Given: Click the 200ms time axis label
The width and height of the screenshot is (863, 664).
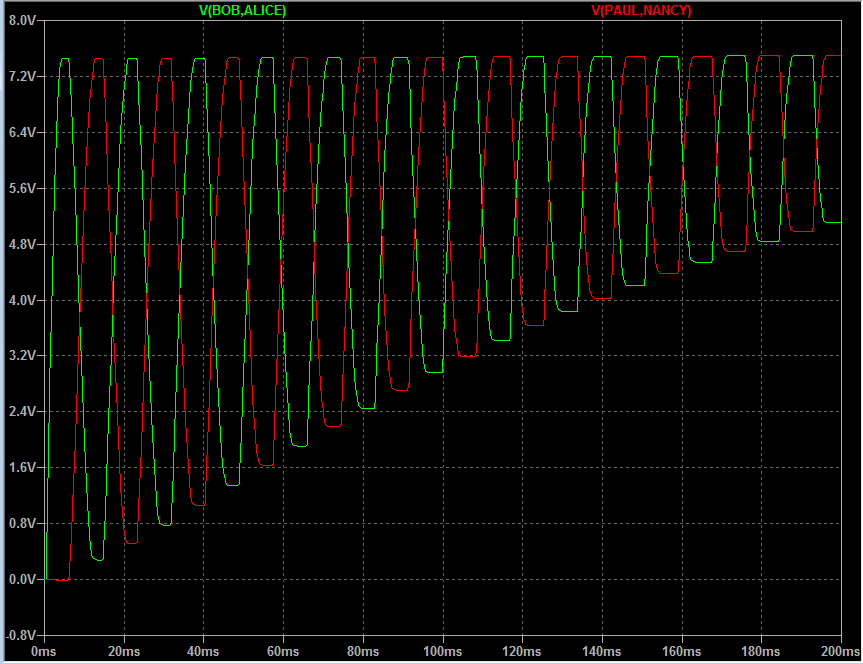Looking at the screenshot, I should point(840,652).
